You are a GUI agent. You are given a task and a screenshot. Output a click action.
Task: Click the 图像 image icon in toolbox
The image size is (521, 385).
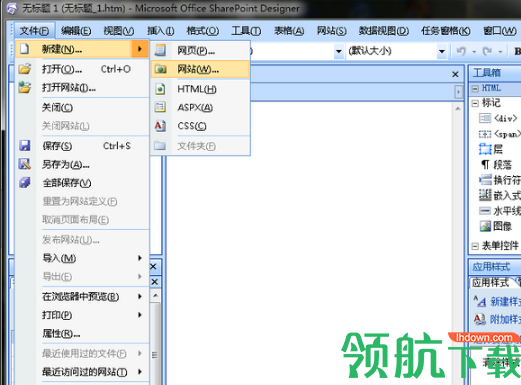(x=485, y=226)
